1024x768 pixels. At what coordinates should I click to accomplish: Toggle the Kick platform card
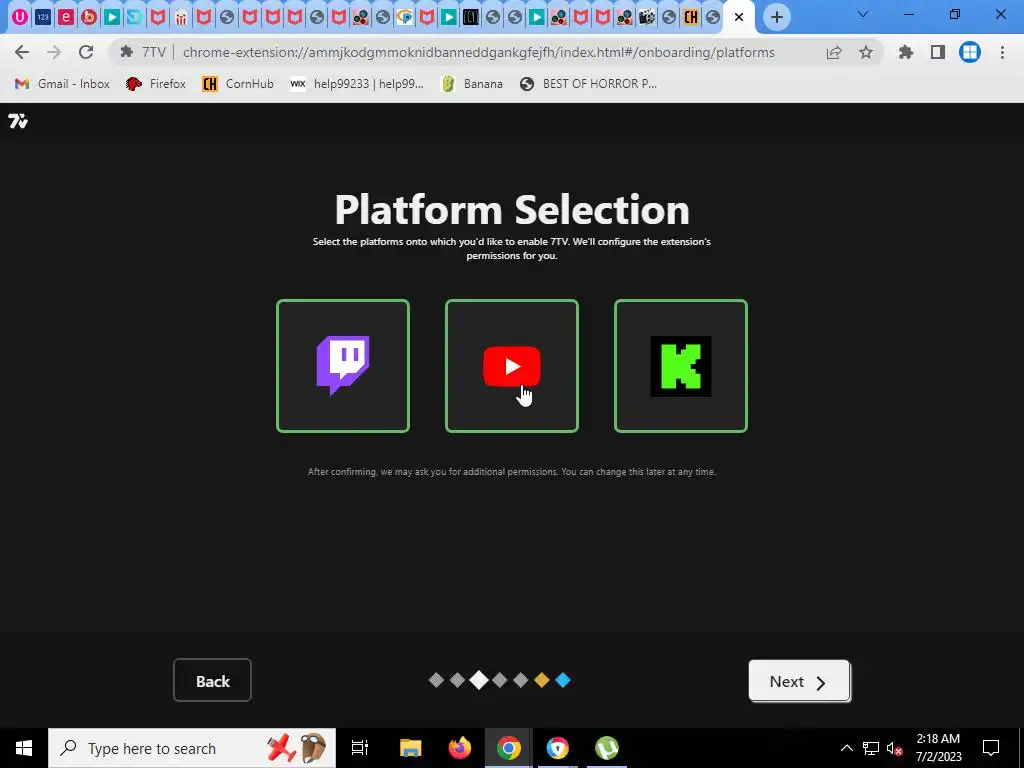coord(680,366)
